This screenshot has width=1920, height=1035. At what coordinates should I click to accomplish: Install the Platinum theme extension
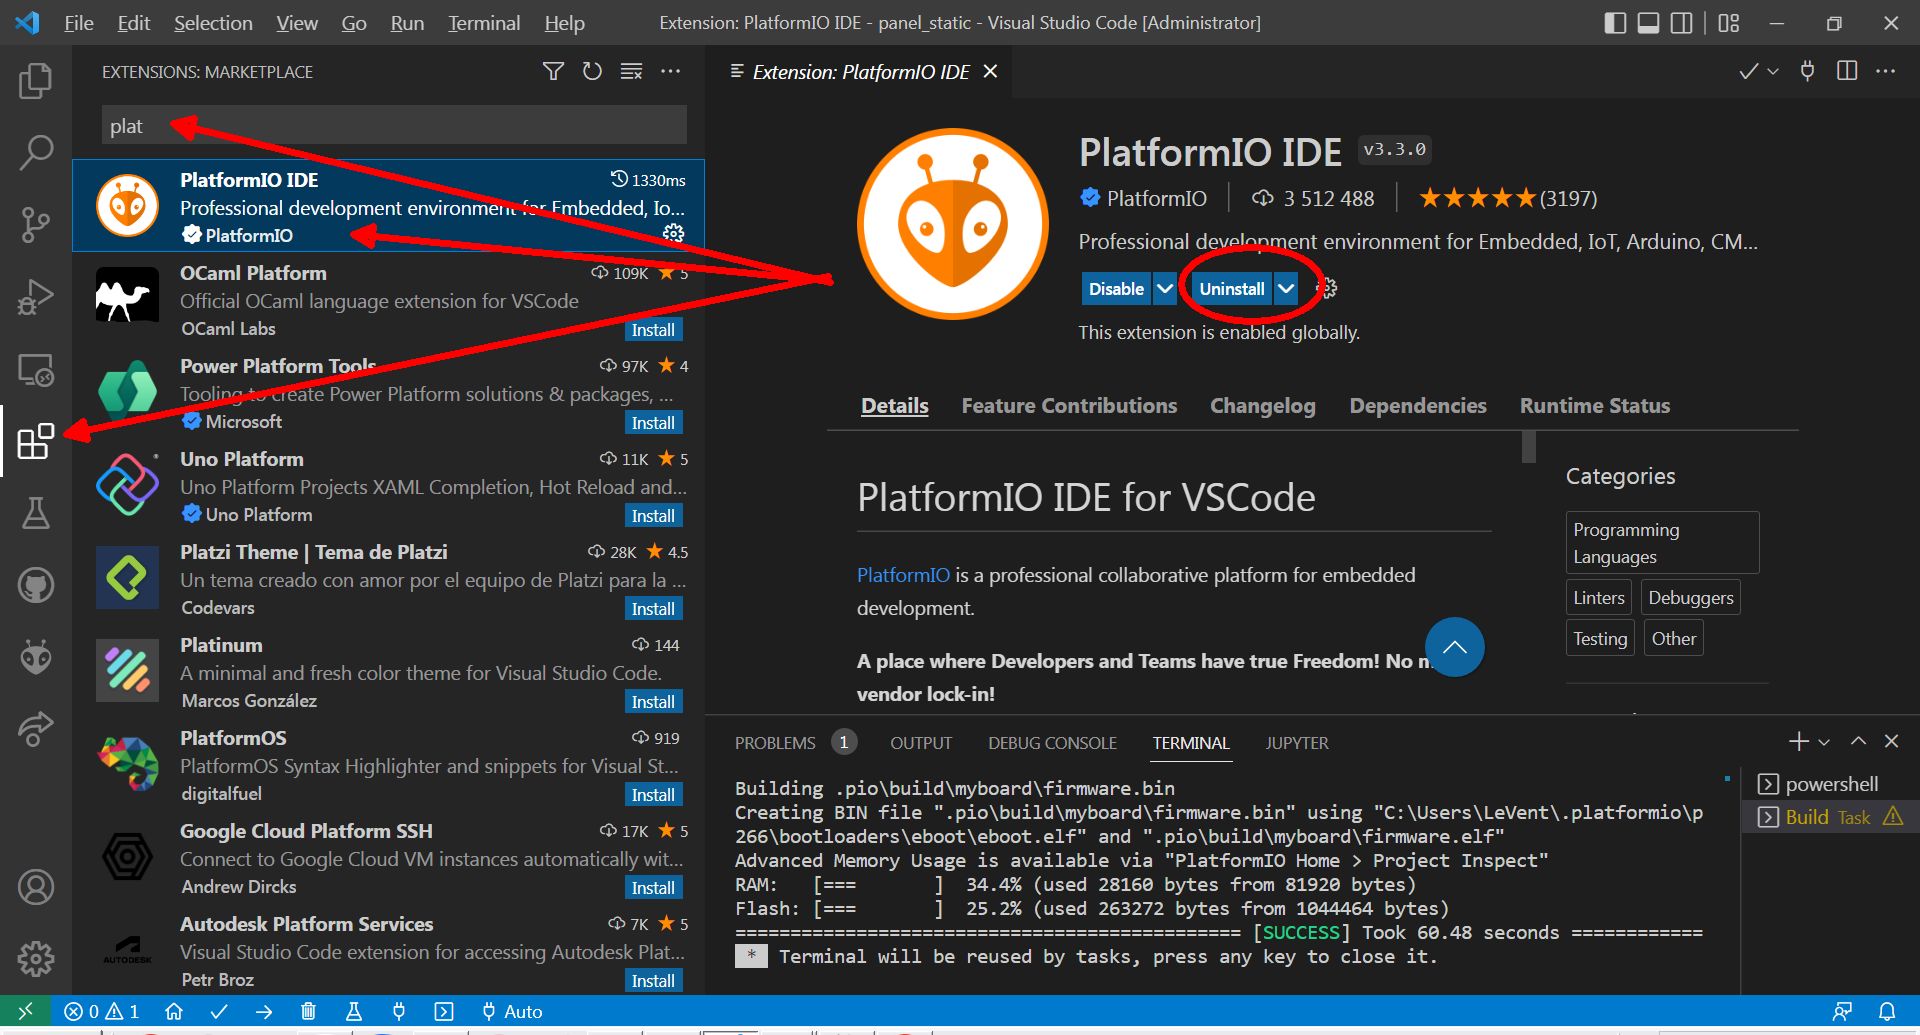tap(653, 702)
